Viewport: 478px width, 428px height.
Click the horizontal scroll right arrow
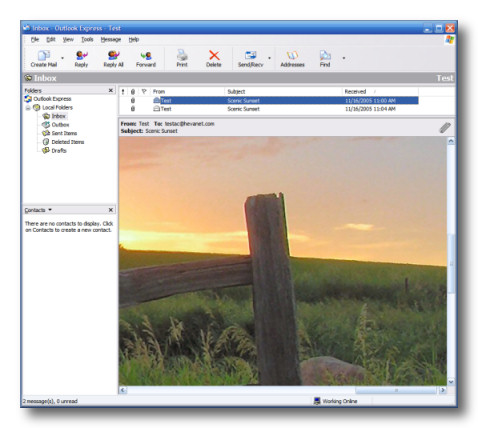[x=443, y=390]
